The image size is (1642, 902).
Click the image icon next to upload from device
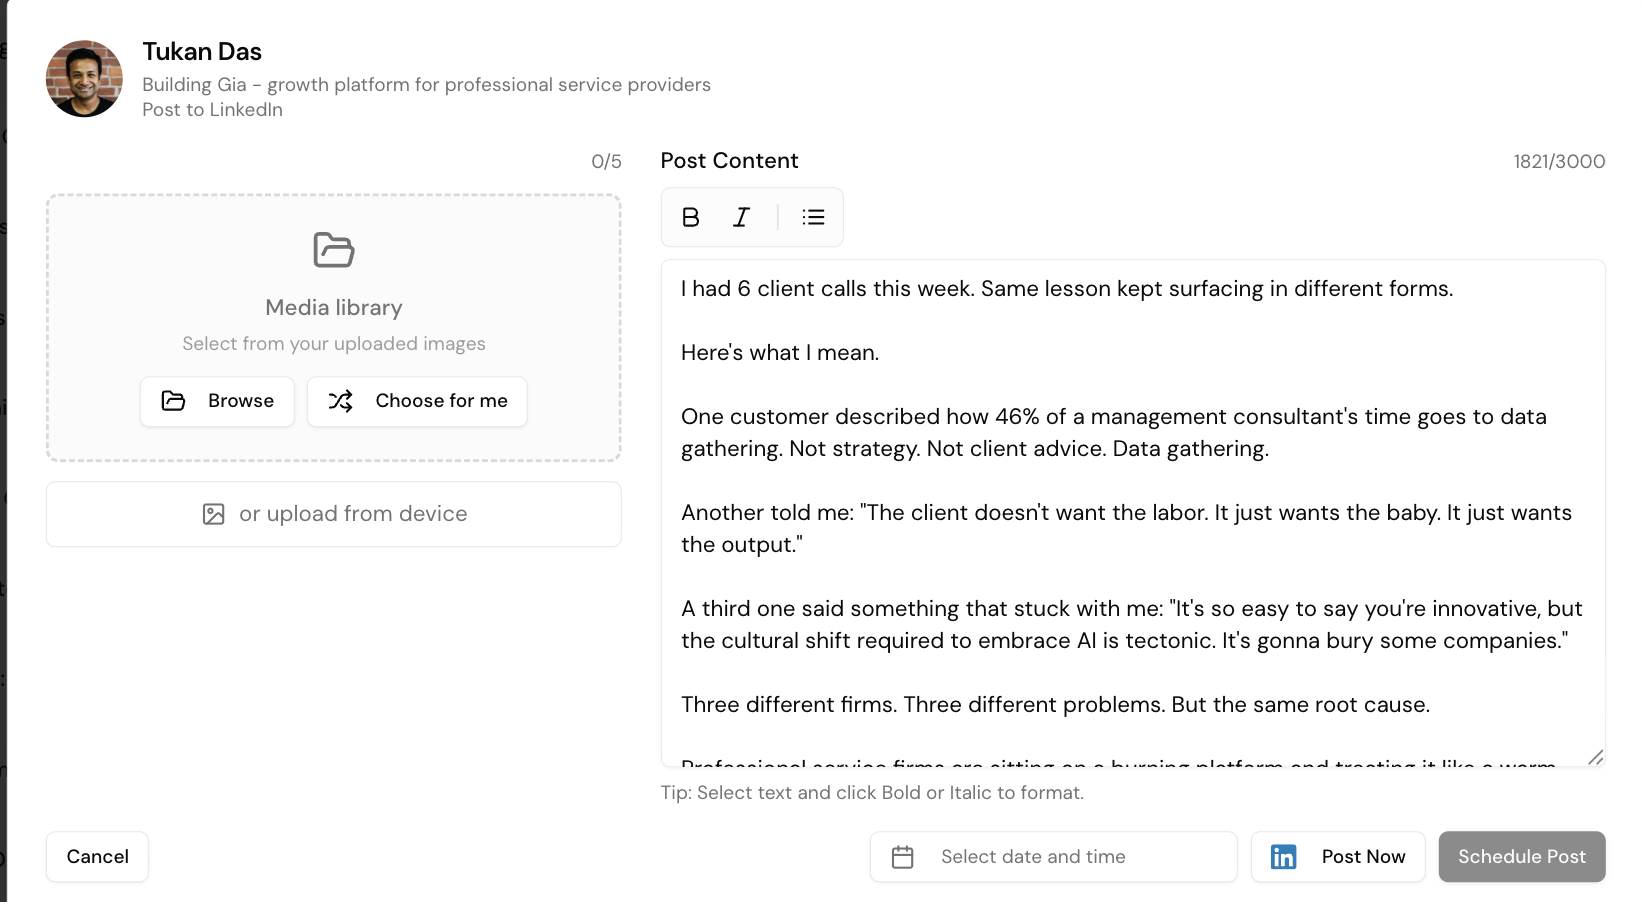[x=213, y=513]
